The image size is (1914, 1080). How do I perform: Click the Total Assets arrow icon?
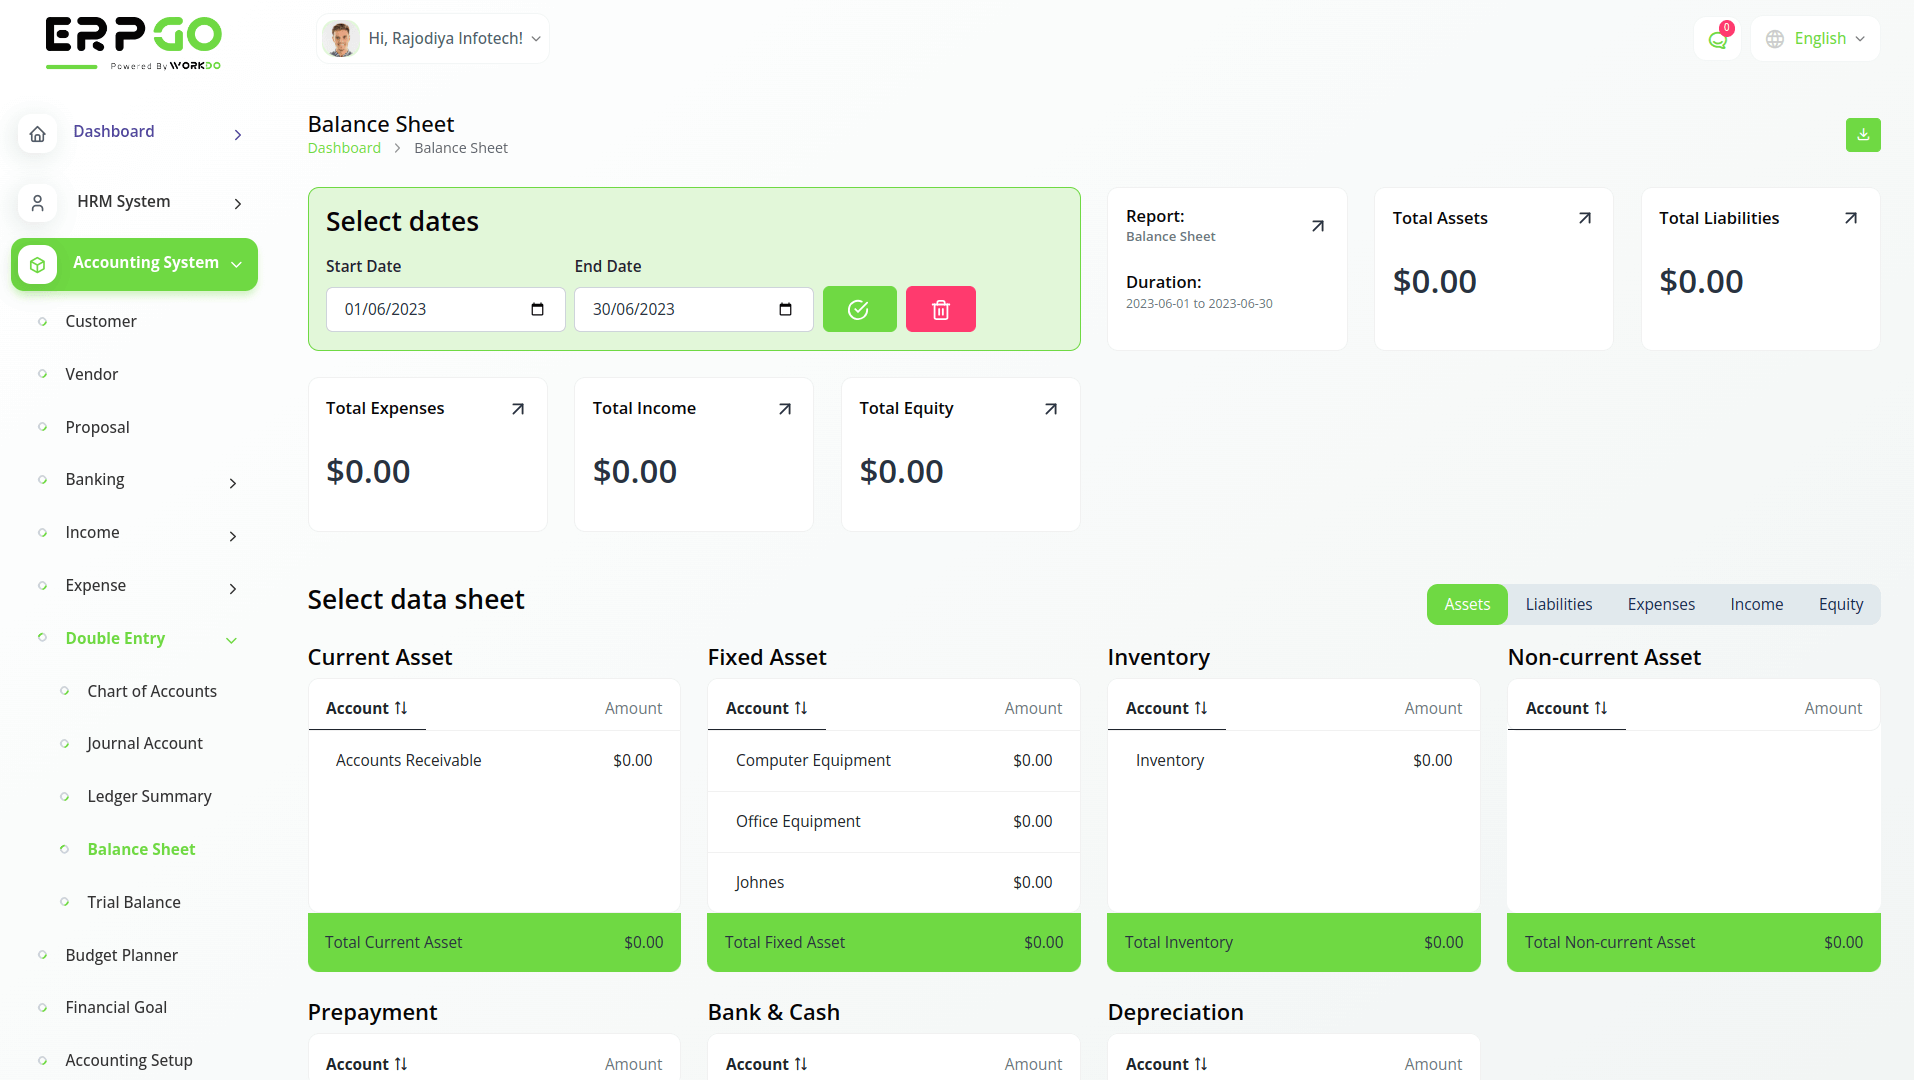1584,218
